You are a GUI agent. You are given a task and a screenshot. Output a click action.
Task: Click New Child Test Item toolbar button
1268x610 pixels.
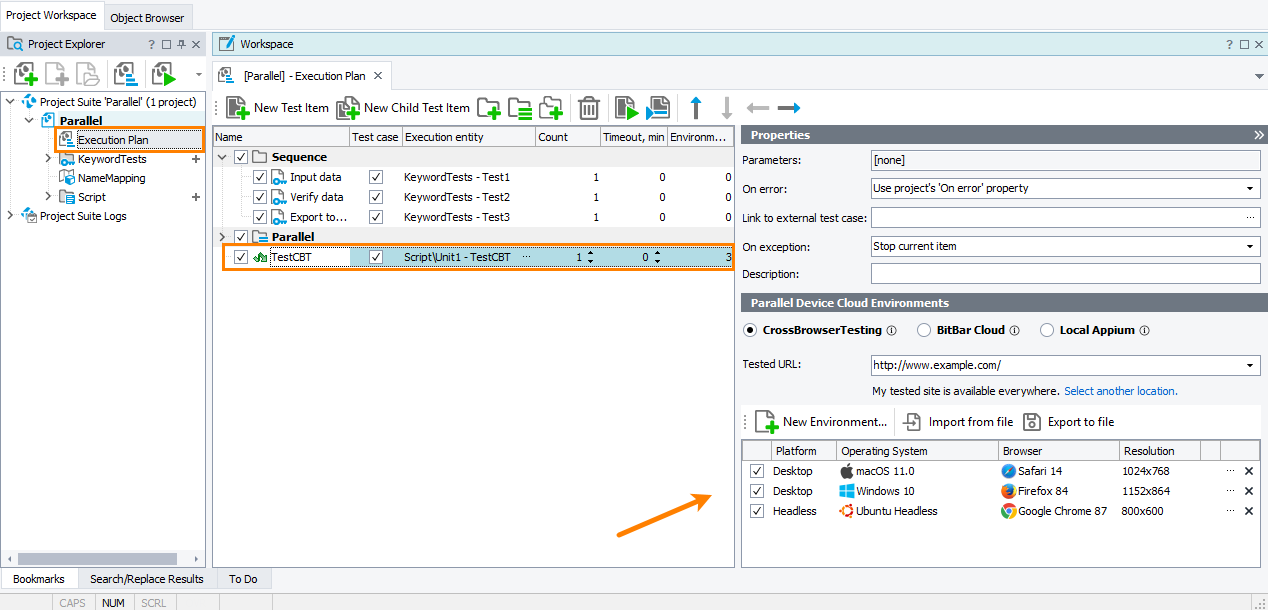coord(403,108)
